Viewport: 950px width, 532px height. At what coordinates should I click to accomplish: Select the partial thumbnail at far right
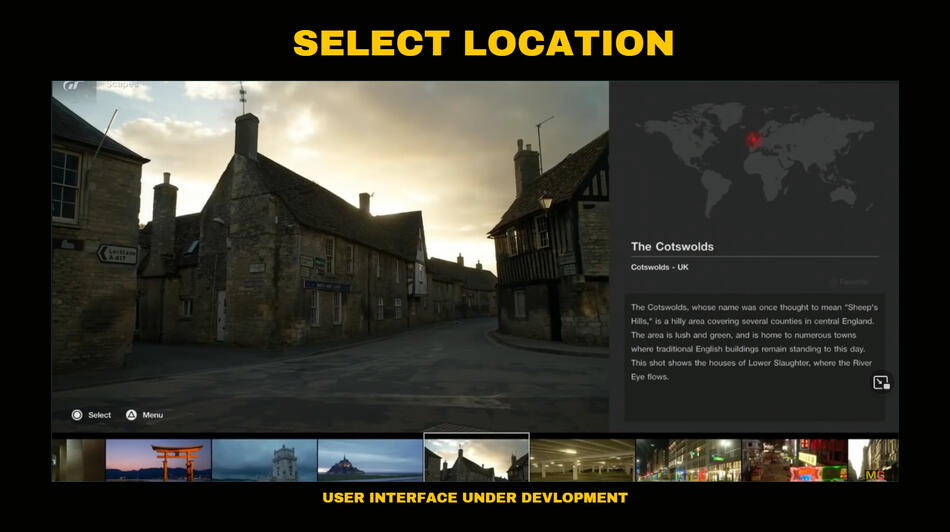(873, 460)
